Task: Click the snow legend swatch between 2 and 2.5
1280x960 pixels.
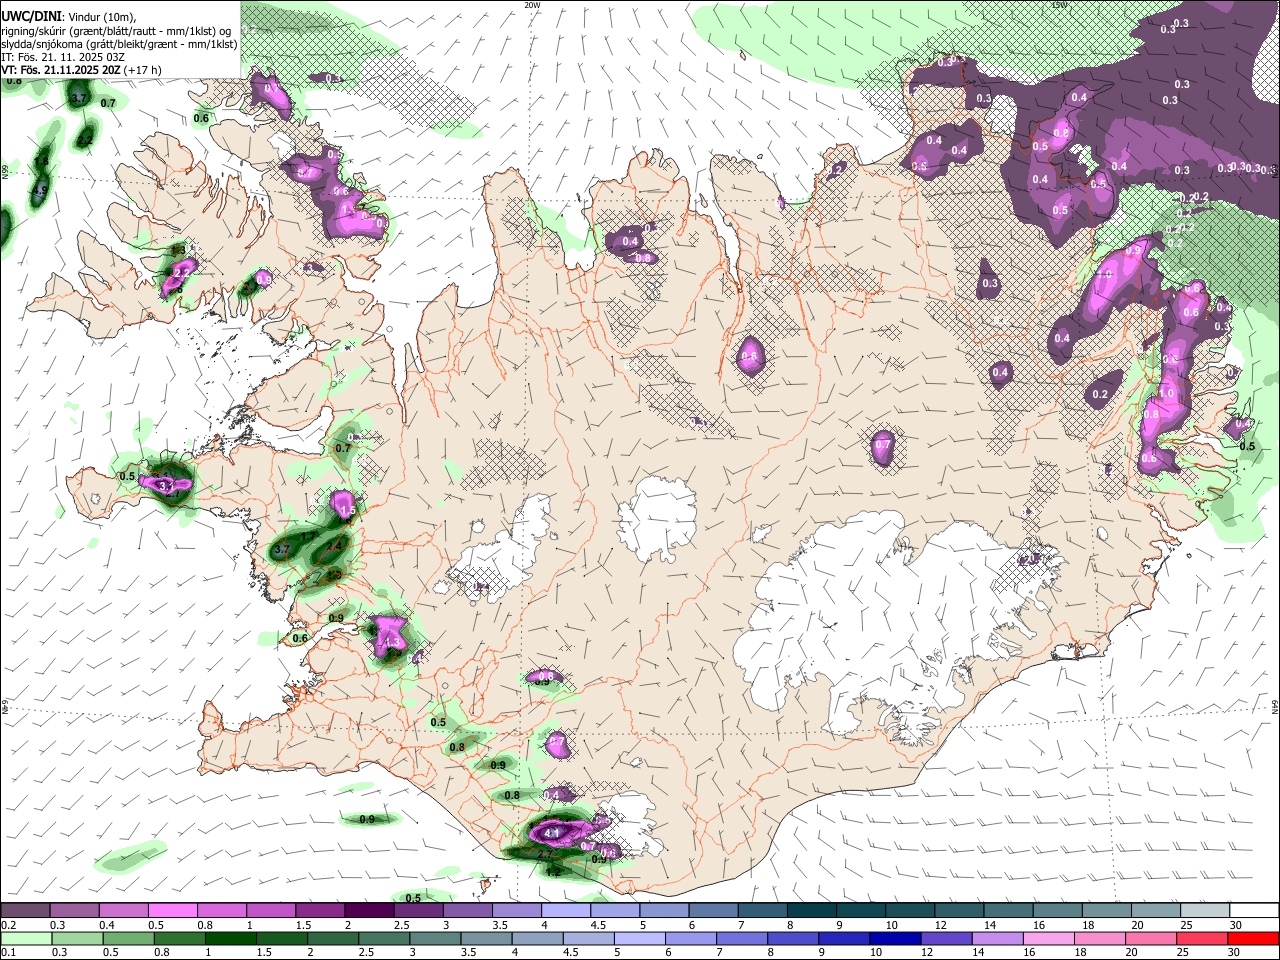Action: [x=369, y=910]
